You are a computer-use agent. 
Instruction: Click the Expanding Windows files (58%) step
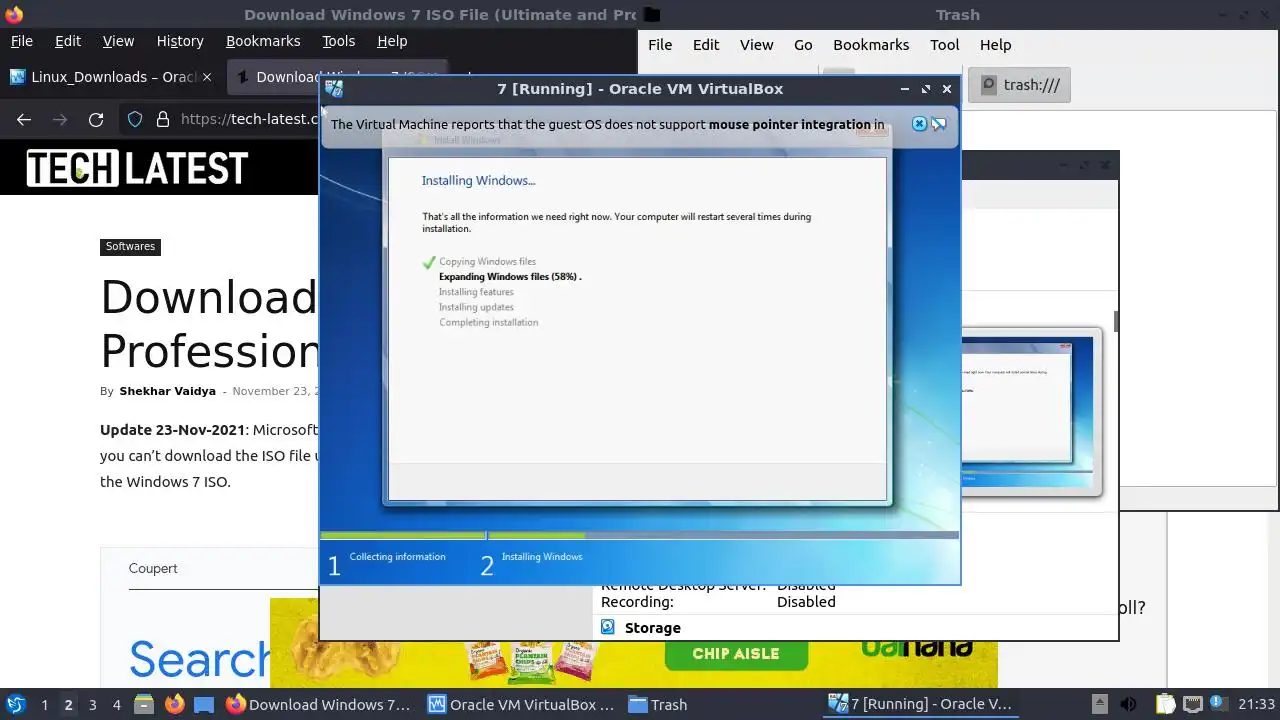[510, 277]
